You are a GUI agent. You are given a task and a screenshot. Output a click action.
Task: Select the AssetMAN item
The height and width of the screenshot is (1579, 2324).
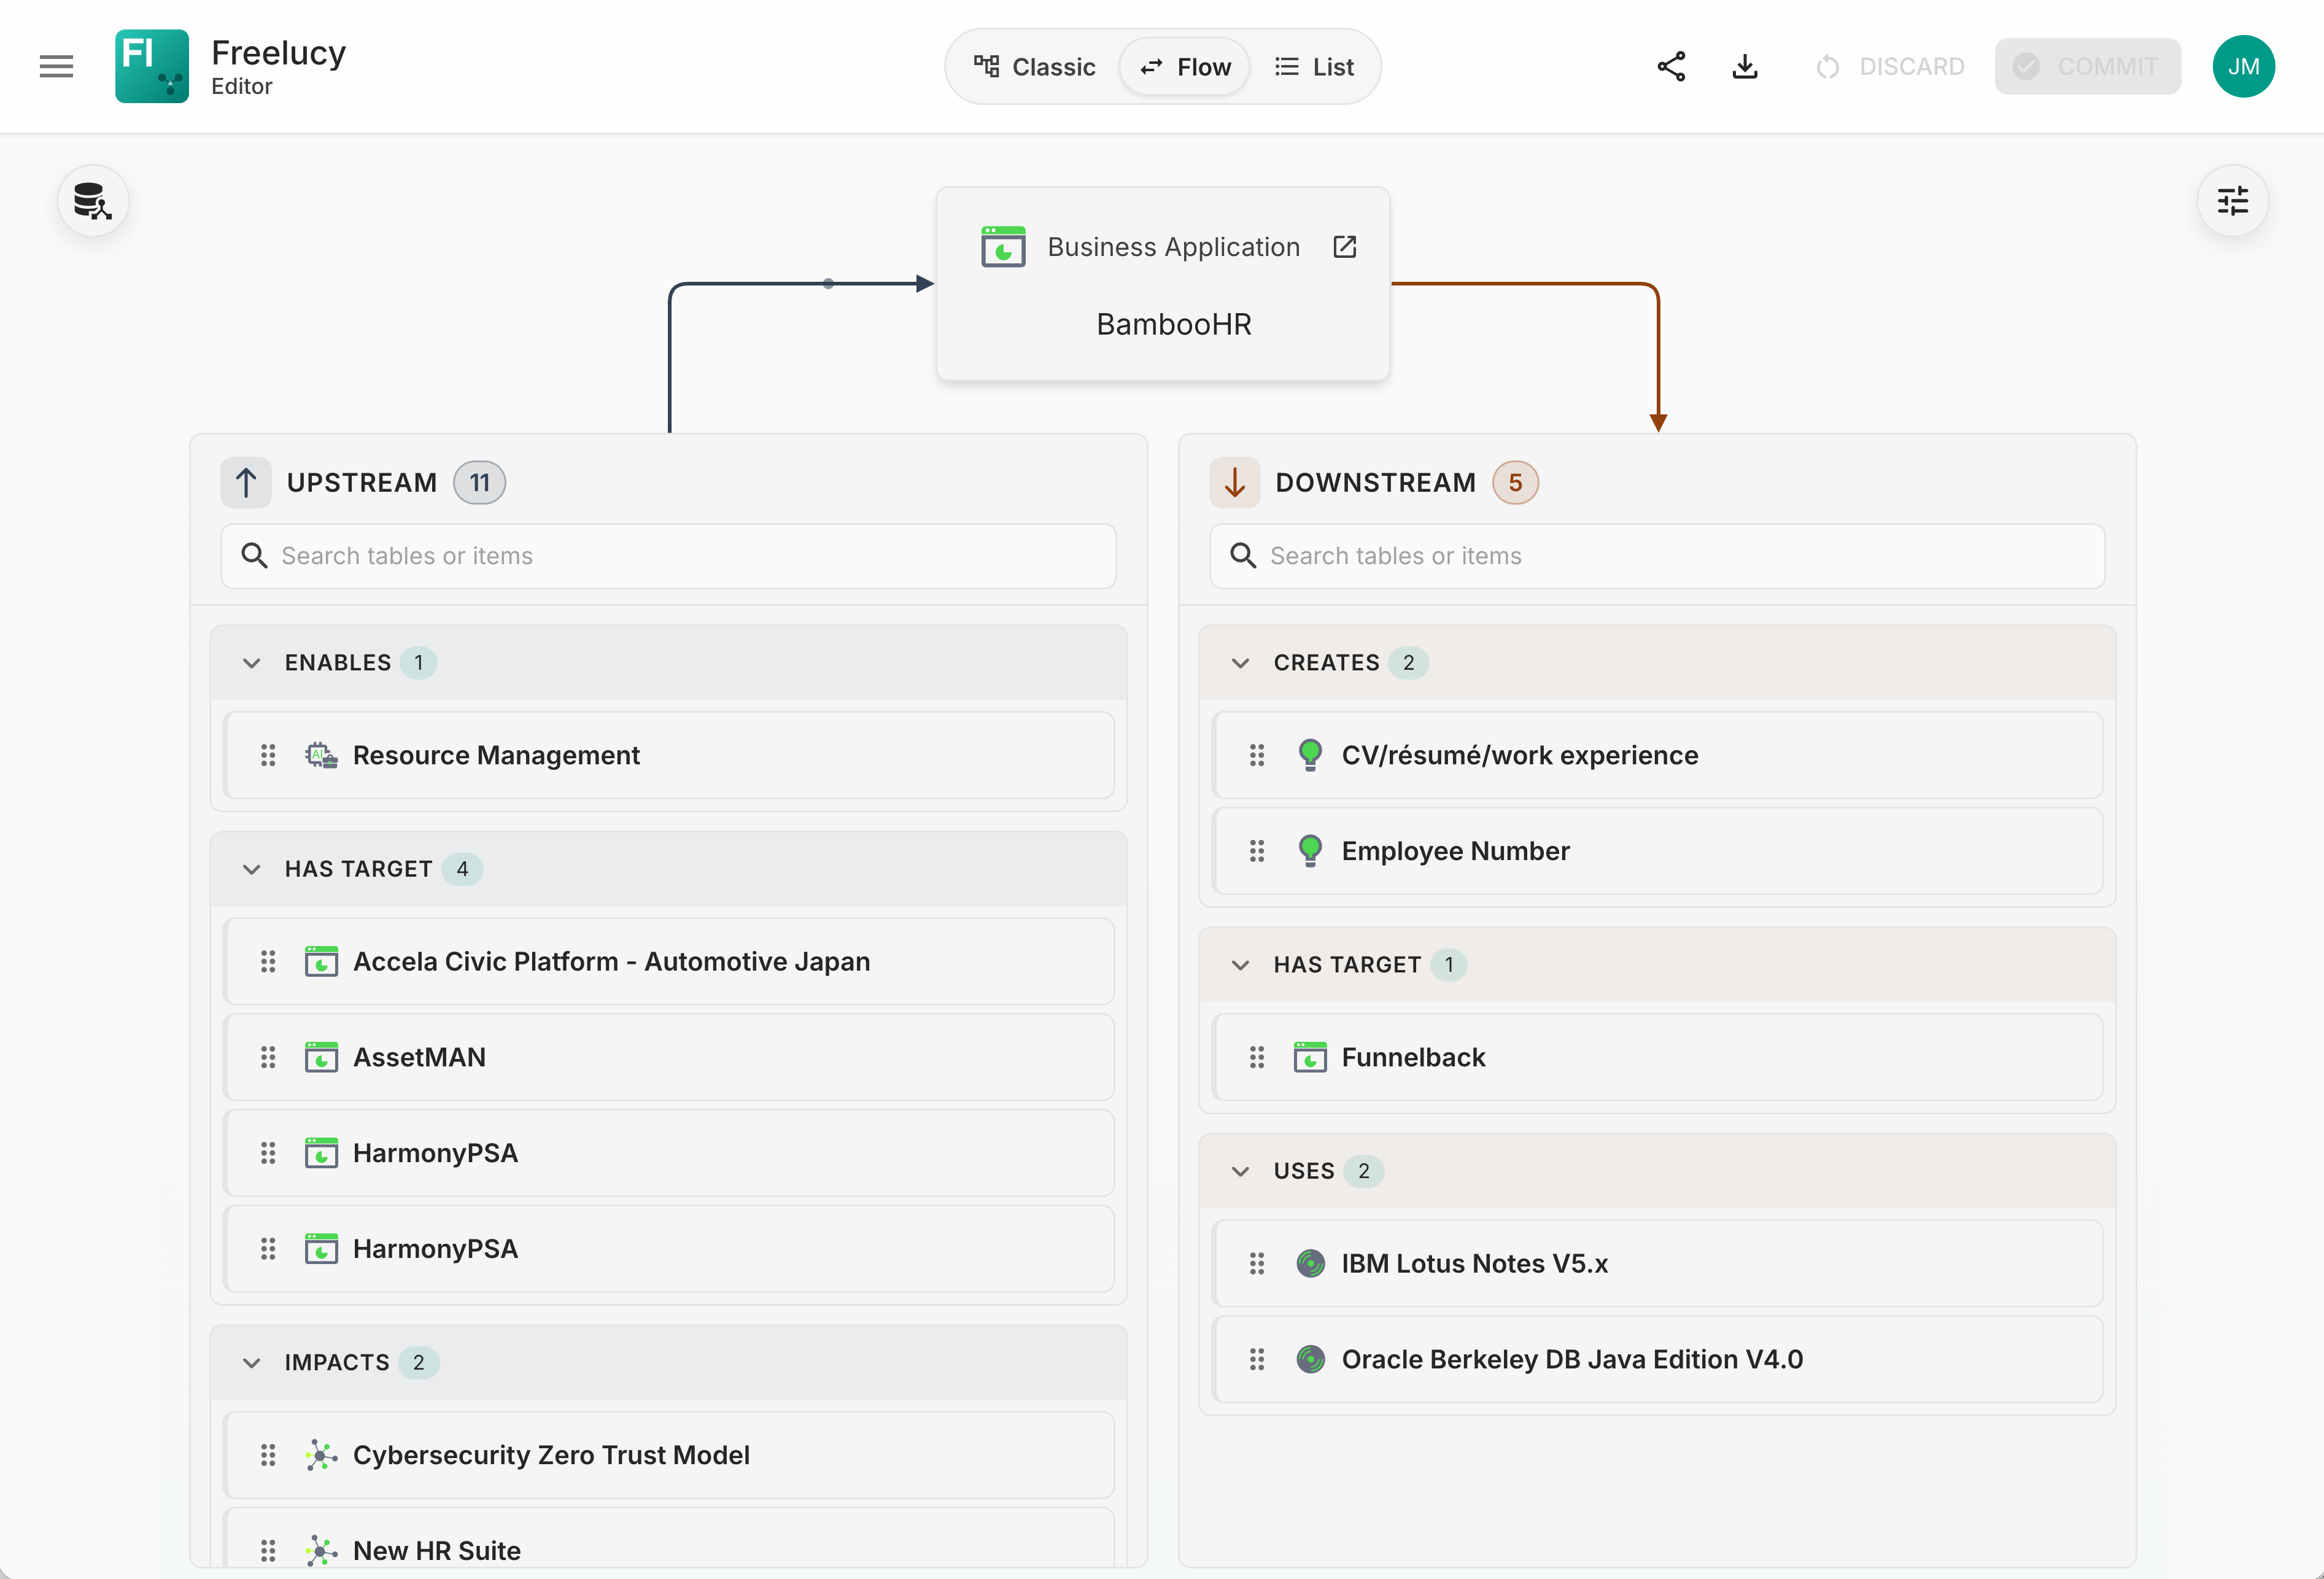click(669, 1057)
